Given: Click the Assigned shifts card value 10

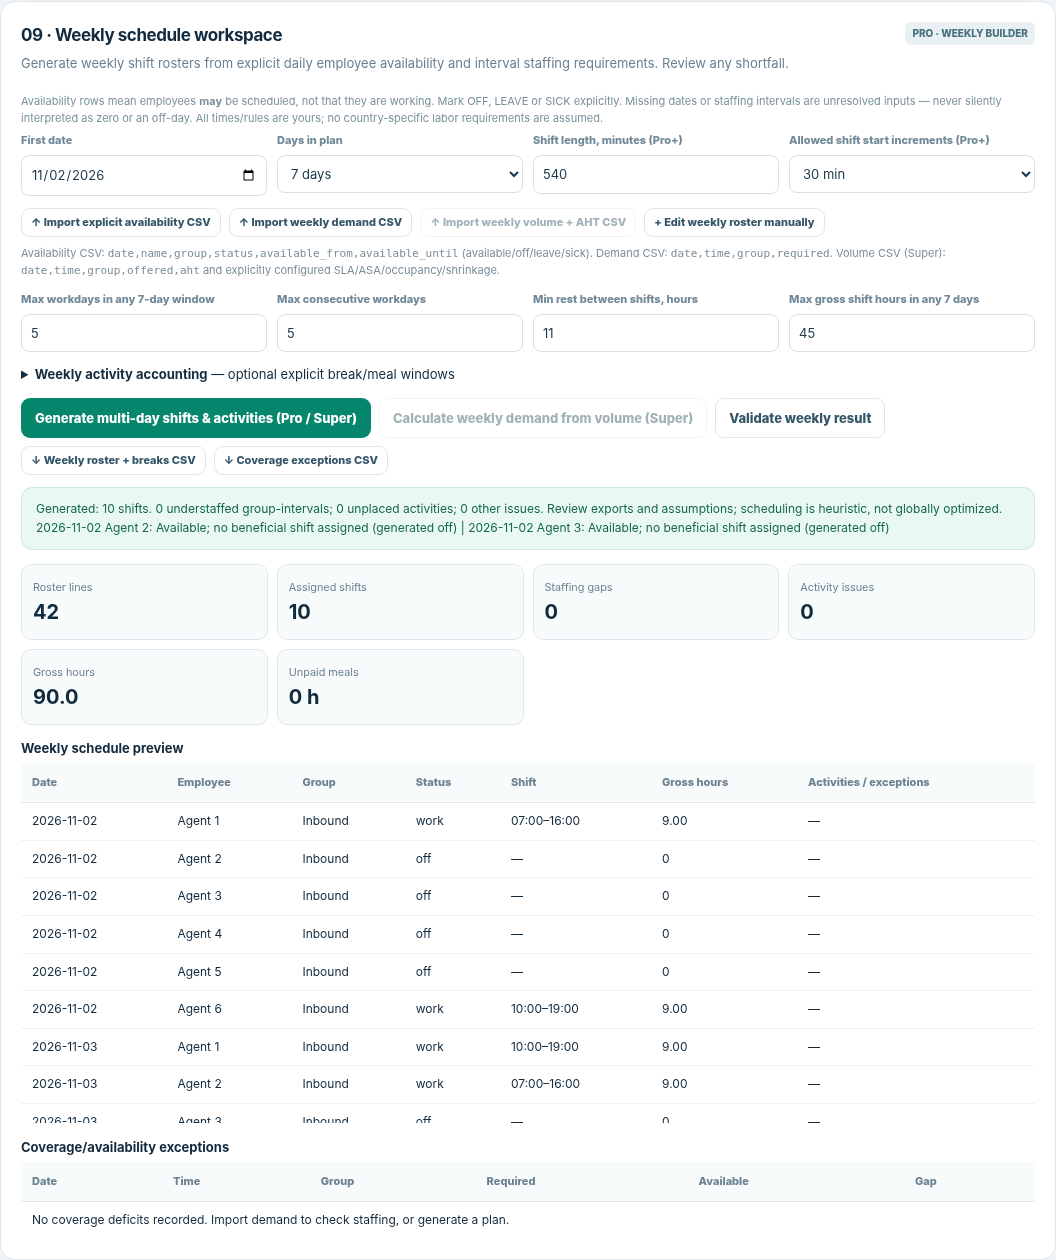Looking at the screenshot, I should 300,612.
